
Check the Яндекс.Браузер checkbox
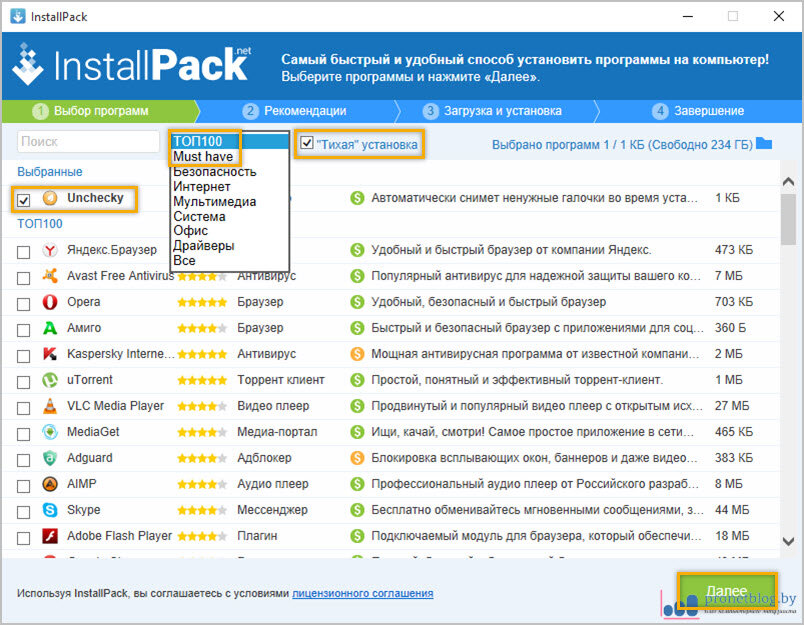24,252
